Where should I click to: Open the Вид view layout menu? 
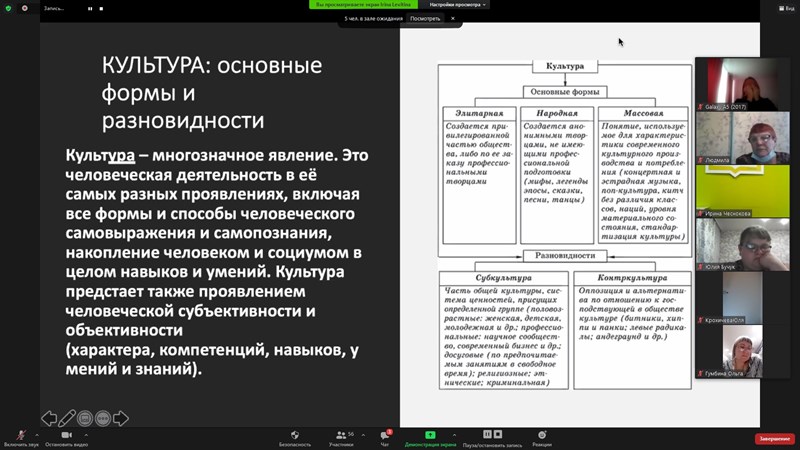[787, 8]
